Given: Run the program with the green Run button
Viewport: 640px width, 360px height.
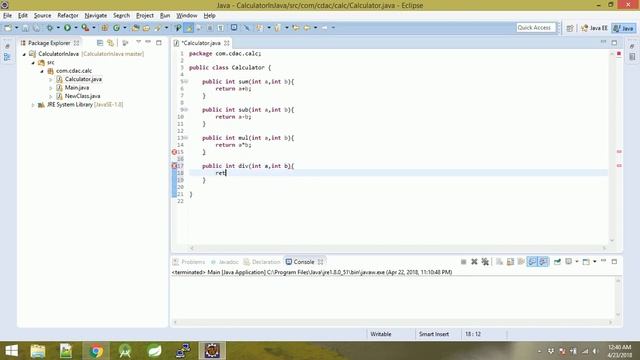Looking at the screenshot, I should 67,28.
